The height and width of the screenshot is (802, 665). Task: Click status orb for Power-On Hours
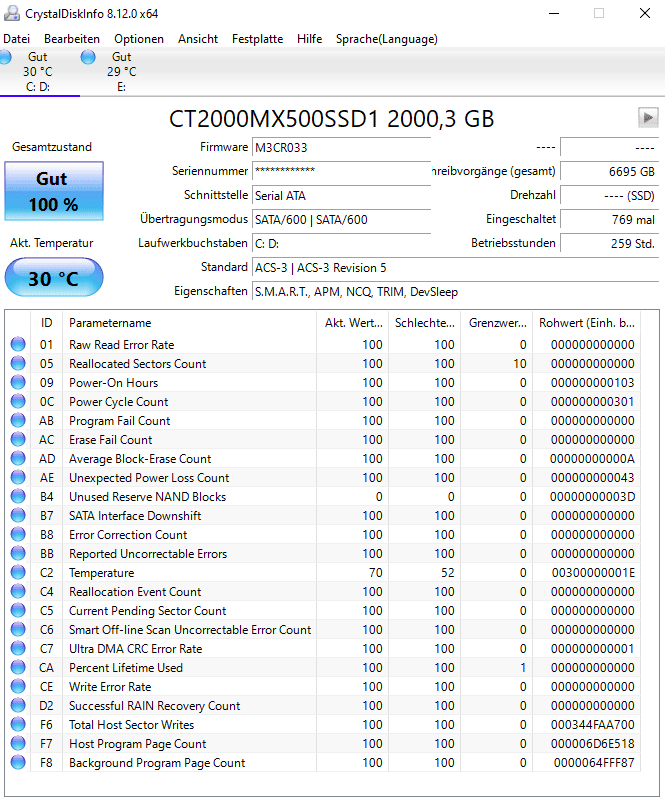(x=18, y=382)
